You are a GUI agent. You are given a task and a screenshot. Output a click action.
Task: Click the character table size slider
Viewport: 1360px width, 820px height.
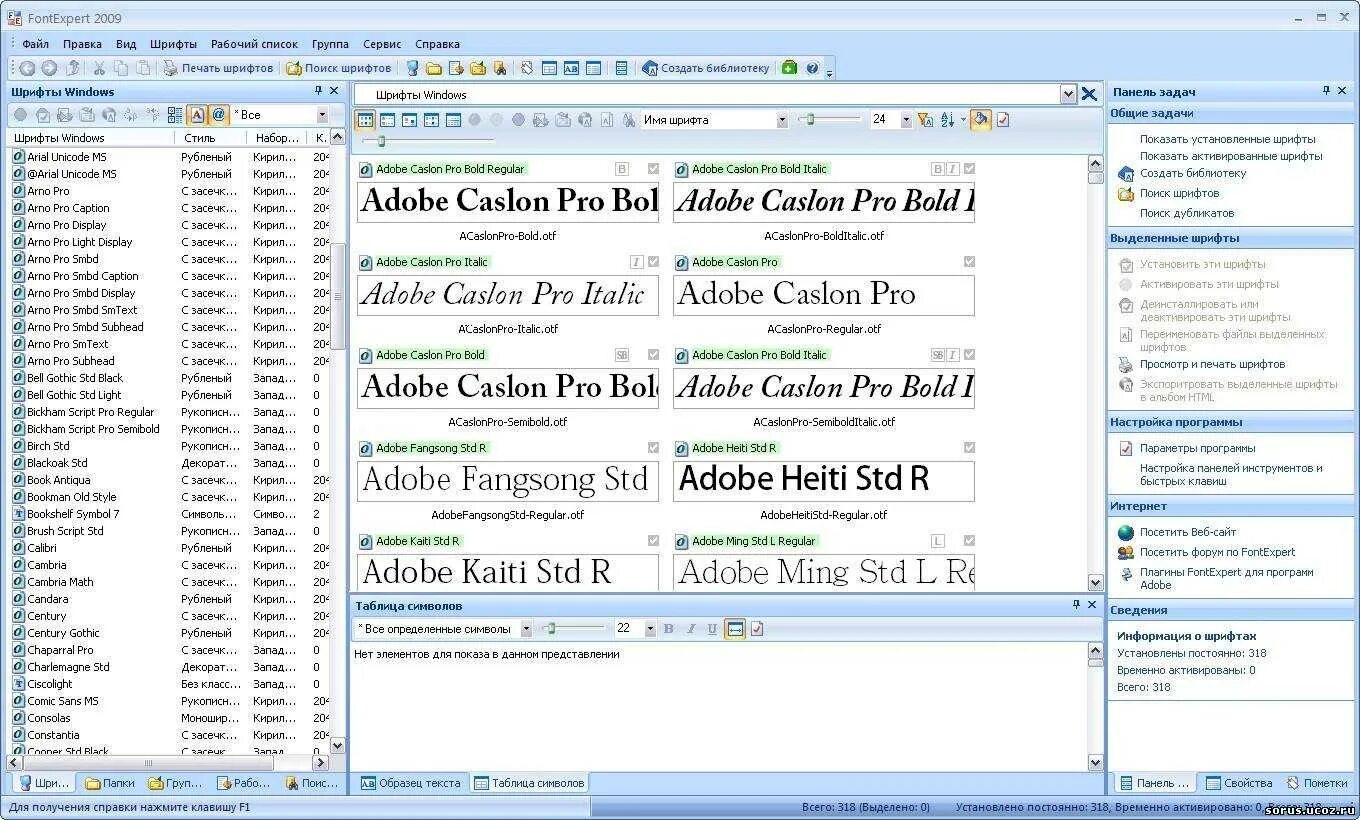point(573,629)
